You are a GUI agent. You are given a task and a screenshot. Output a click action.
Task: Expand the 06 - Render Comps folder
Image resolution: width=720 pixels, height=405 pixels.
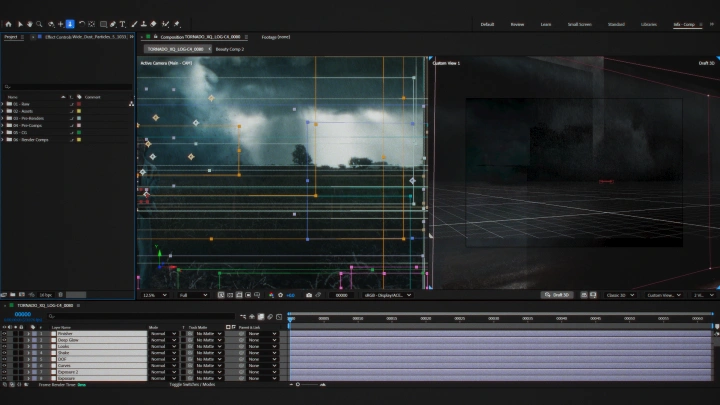(3, 140)
